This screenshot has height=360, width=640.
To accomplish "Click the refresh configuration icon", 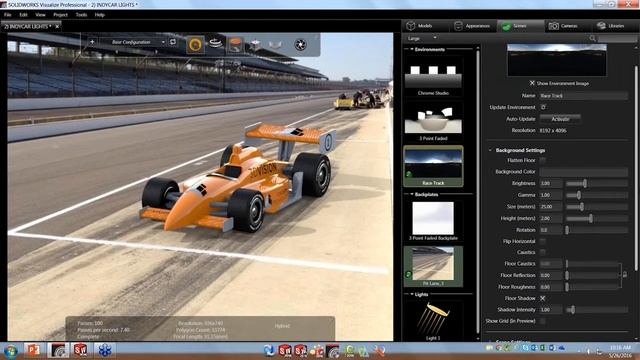I will point(173,42).
